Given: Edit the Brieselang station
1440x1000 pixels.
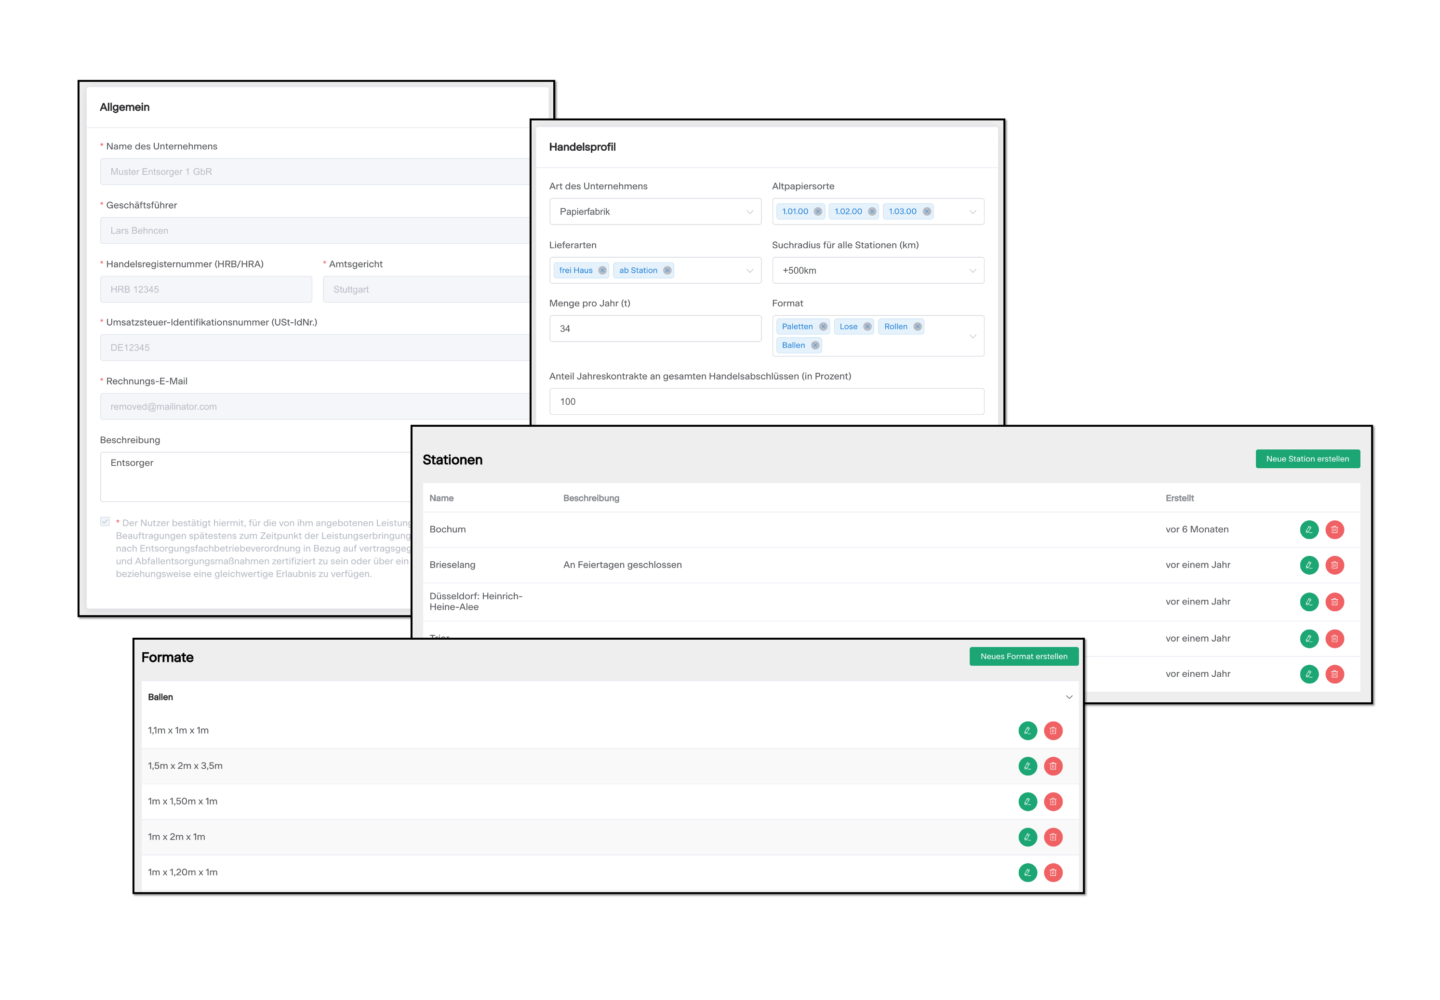Looking at the screenshot, I should coord(1309,565).
